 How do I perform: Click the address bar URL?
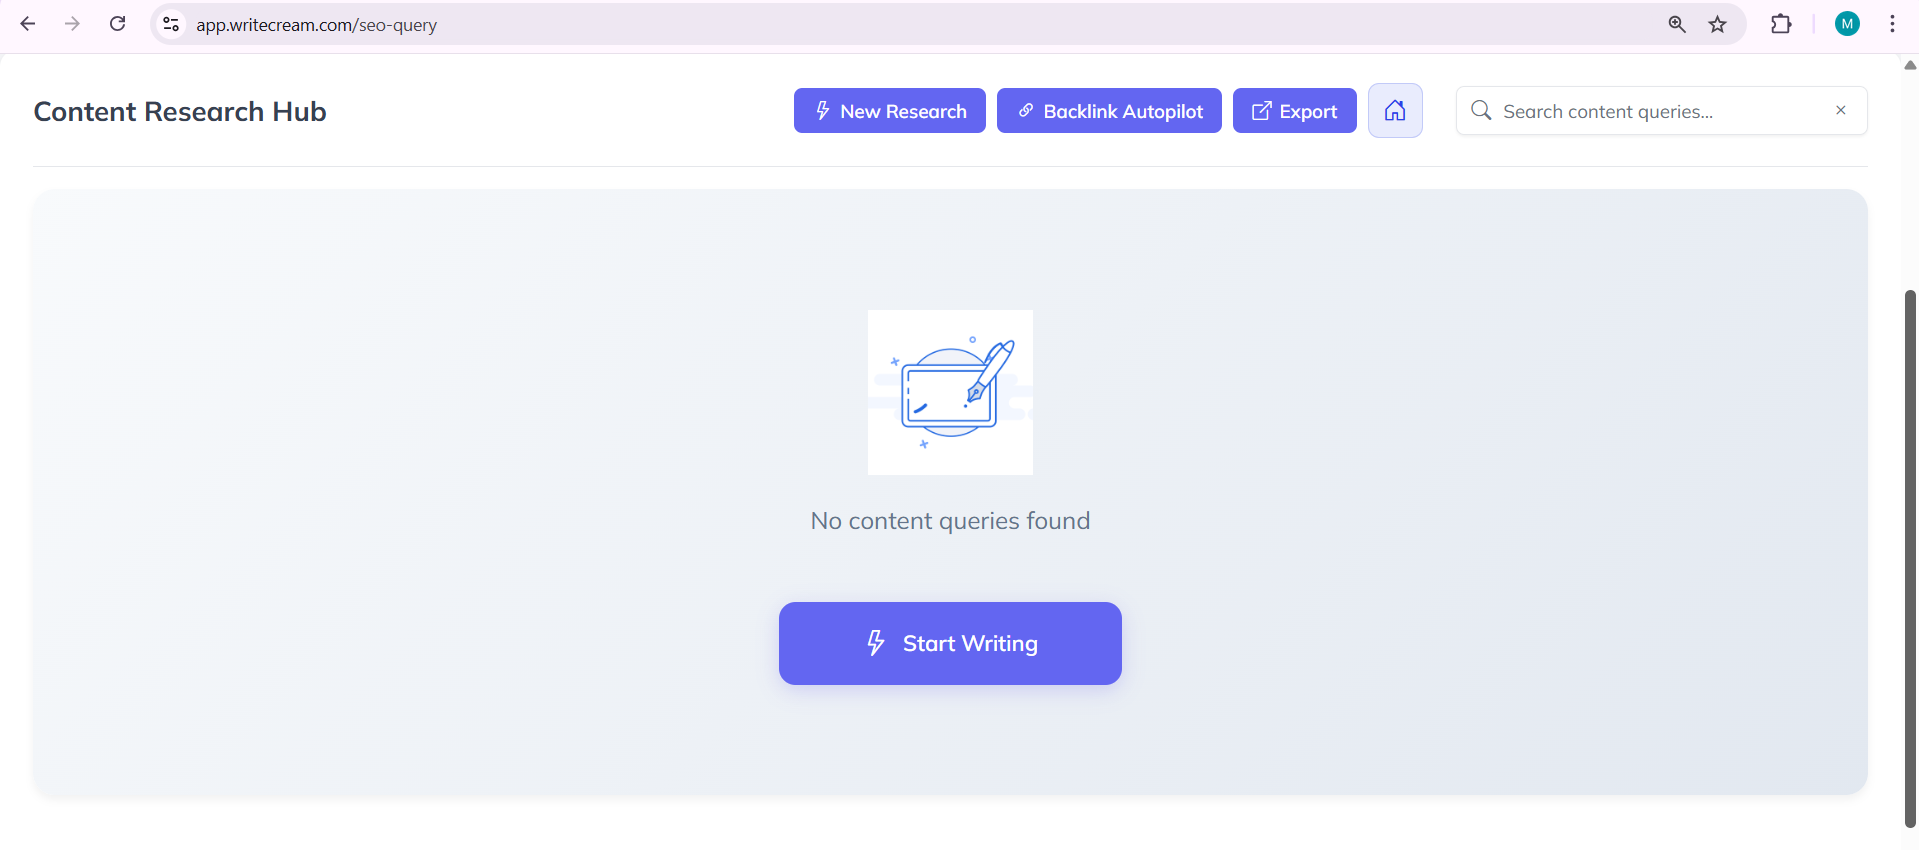(x=316, y=25)
